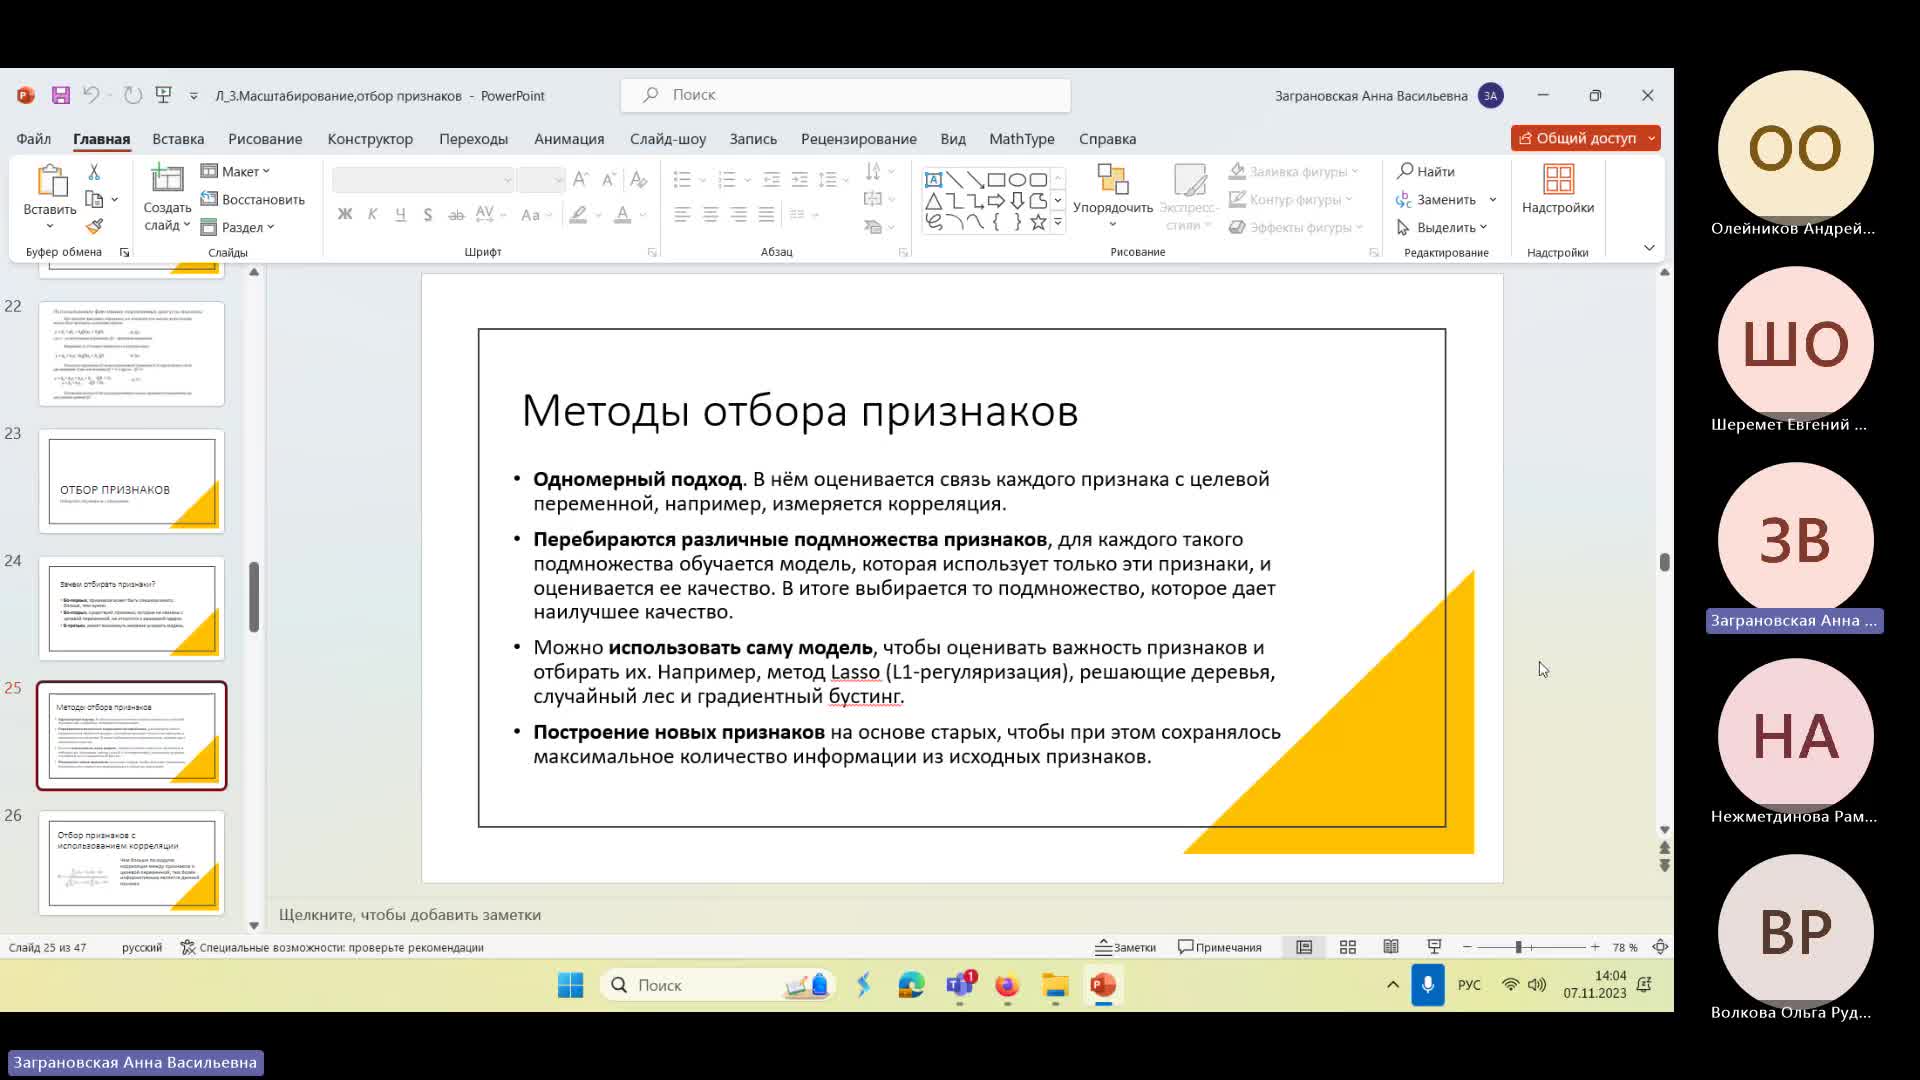Toggle center text alignment
Viewport: 1920px width, 1080px height.
pyautogui.click(x=710, y=214)
